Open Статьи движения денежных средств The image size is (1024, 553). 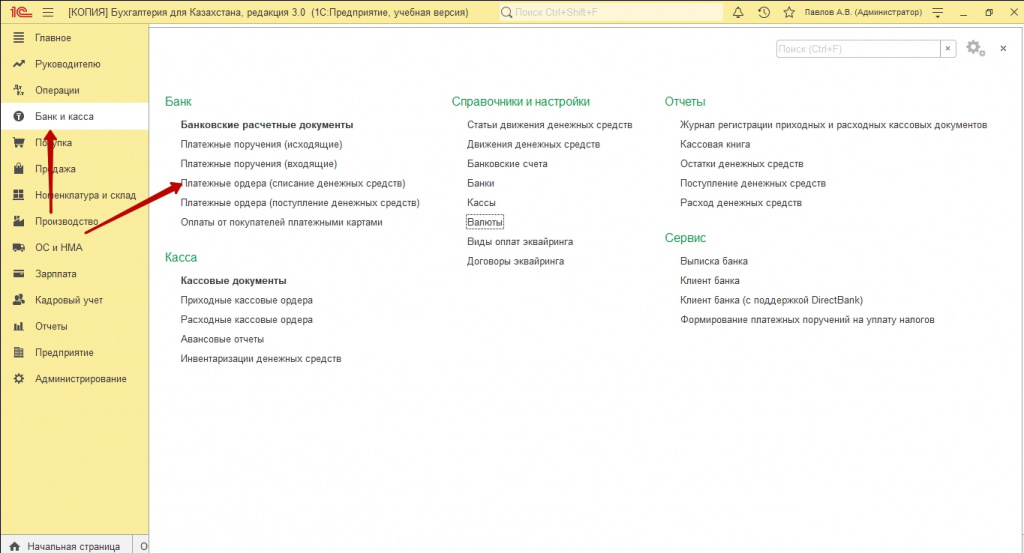549,125
